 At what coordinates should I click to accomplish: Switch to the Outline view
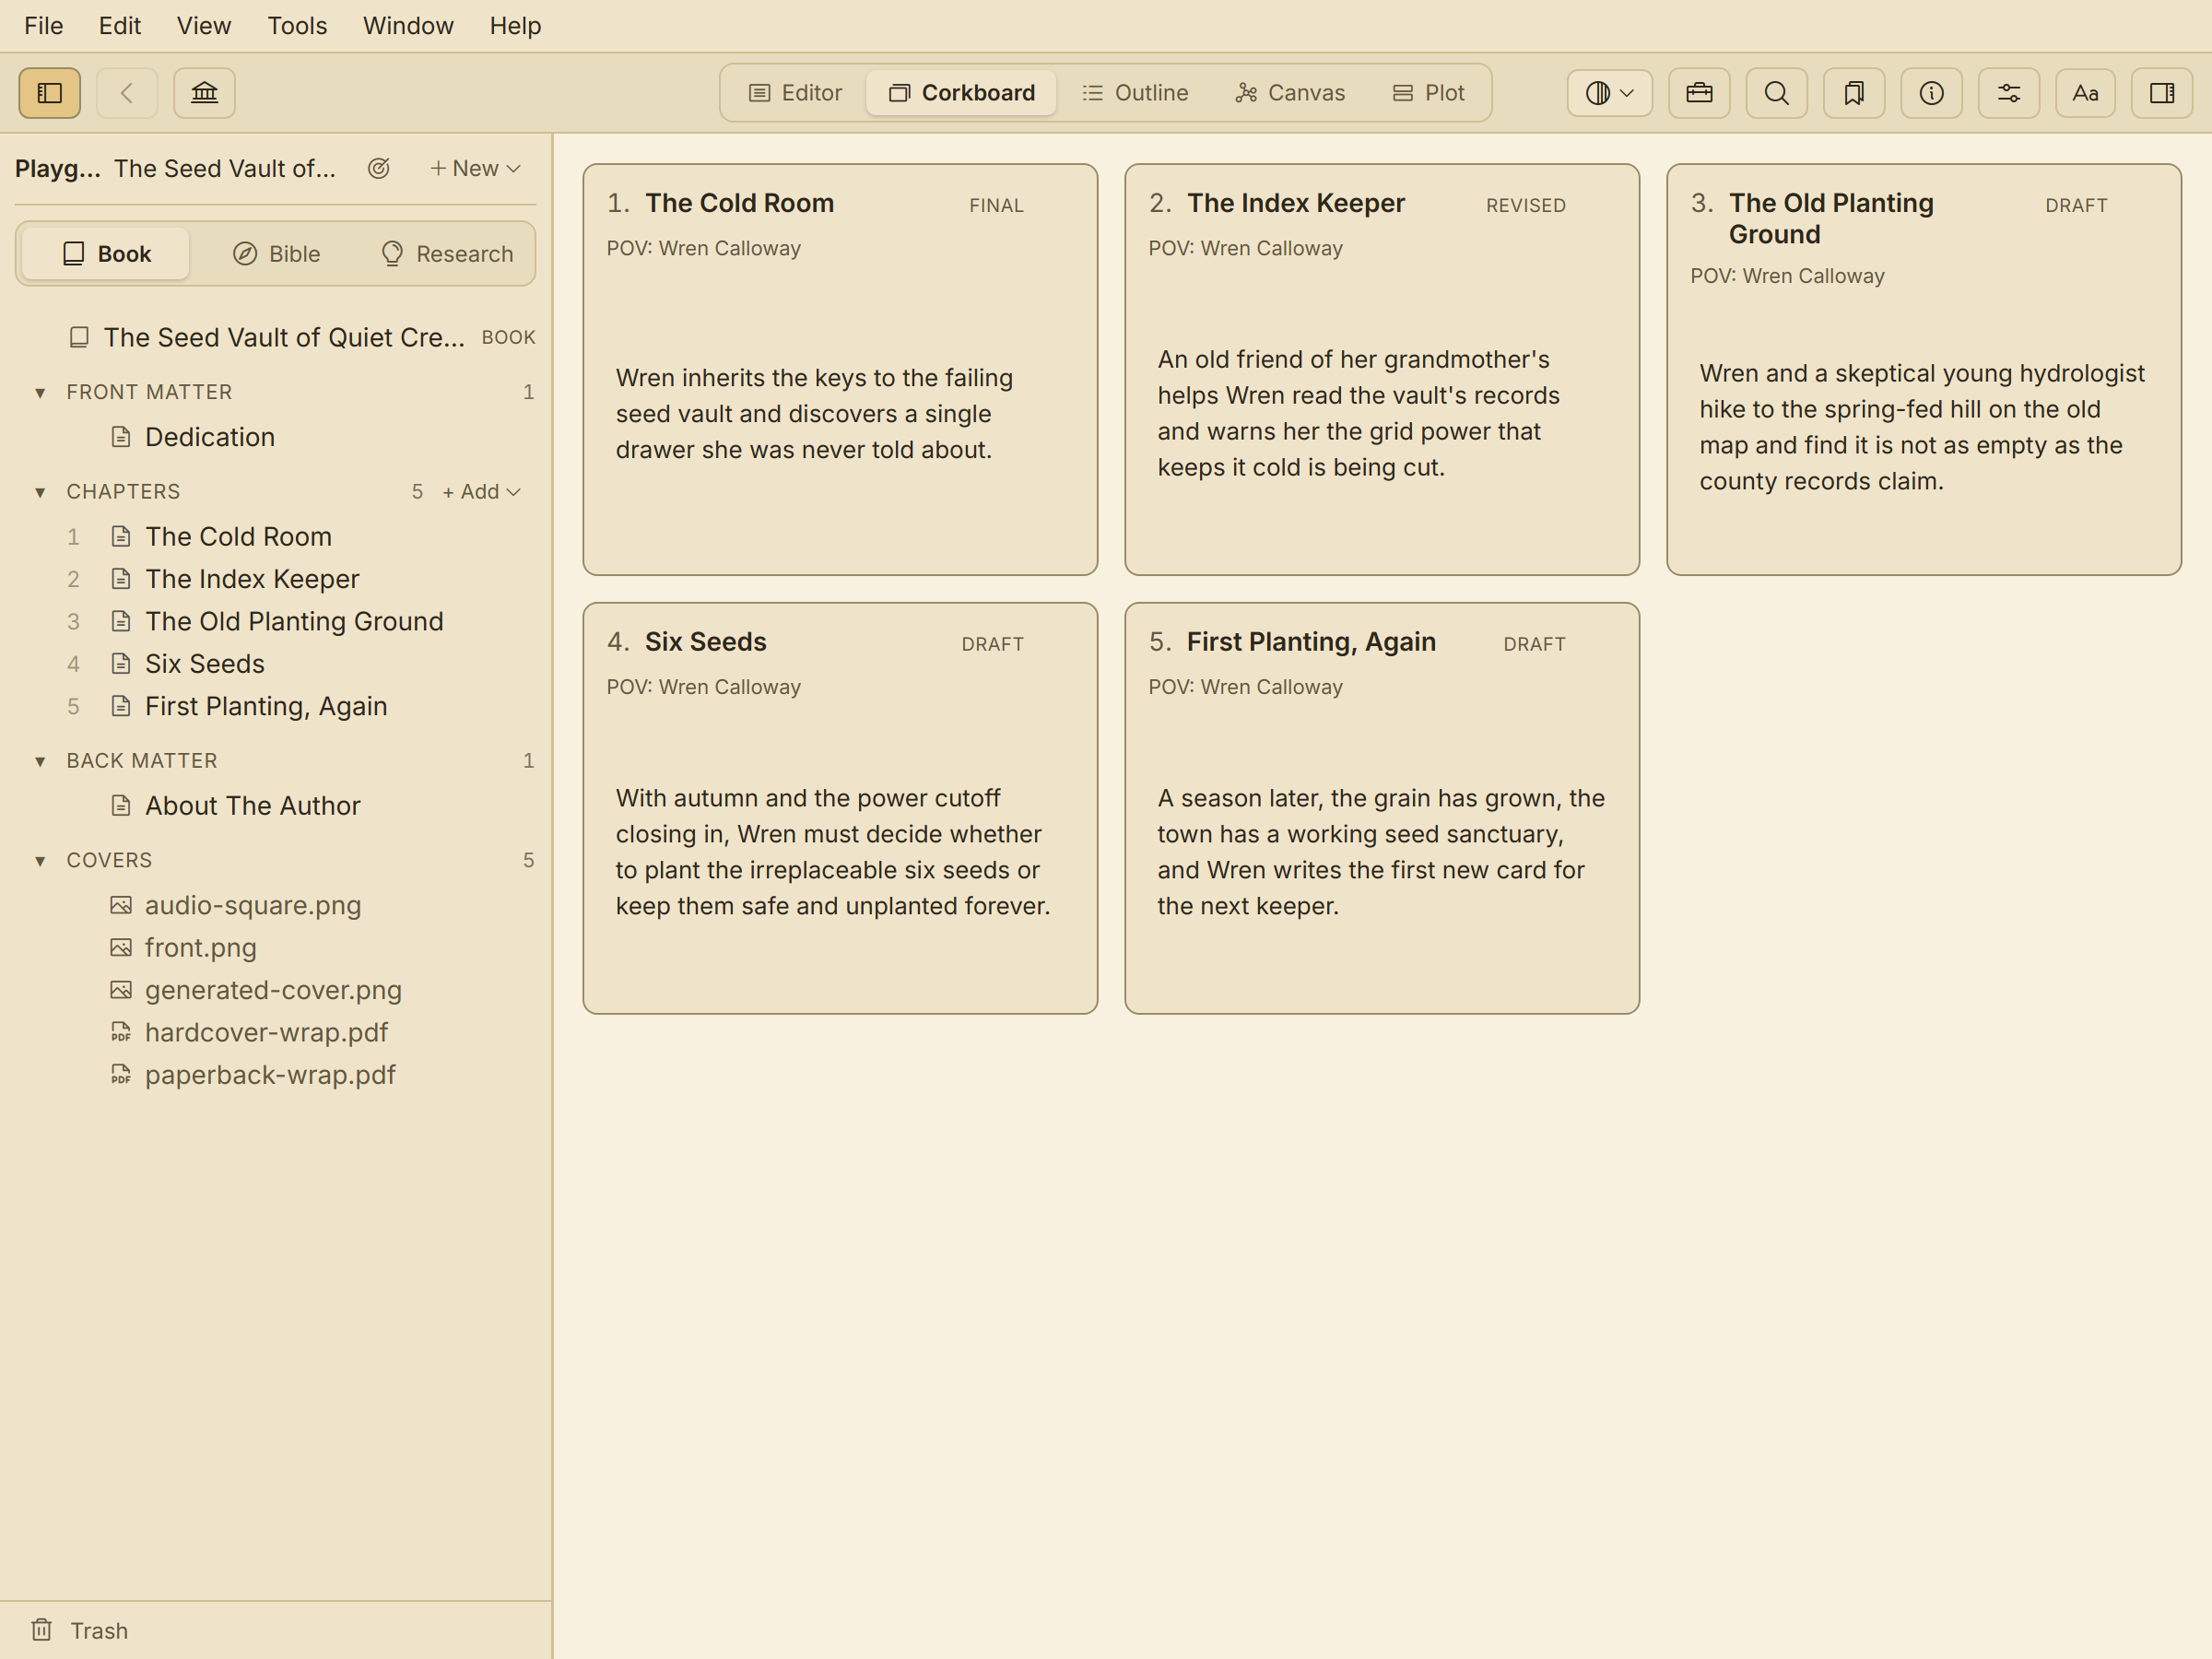click(1135, 93)
